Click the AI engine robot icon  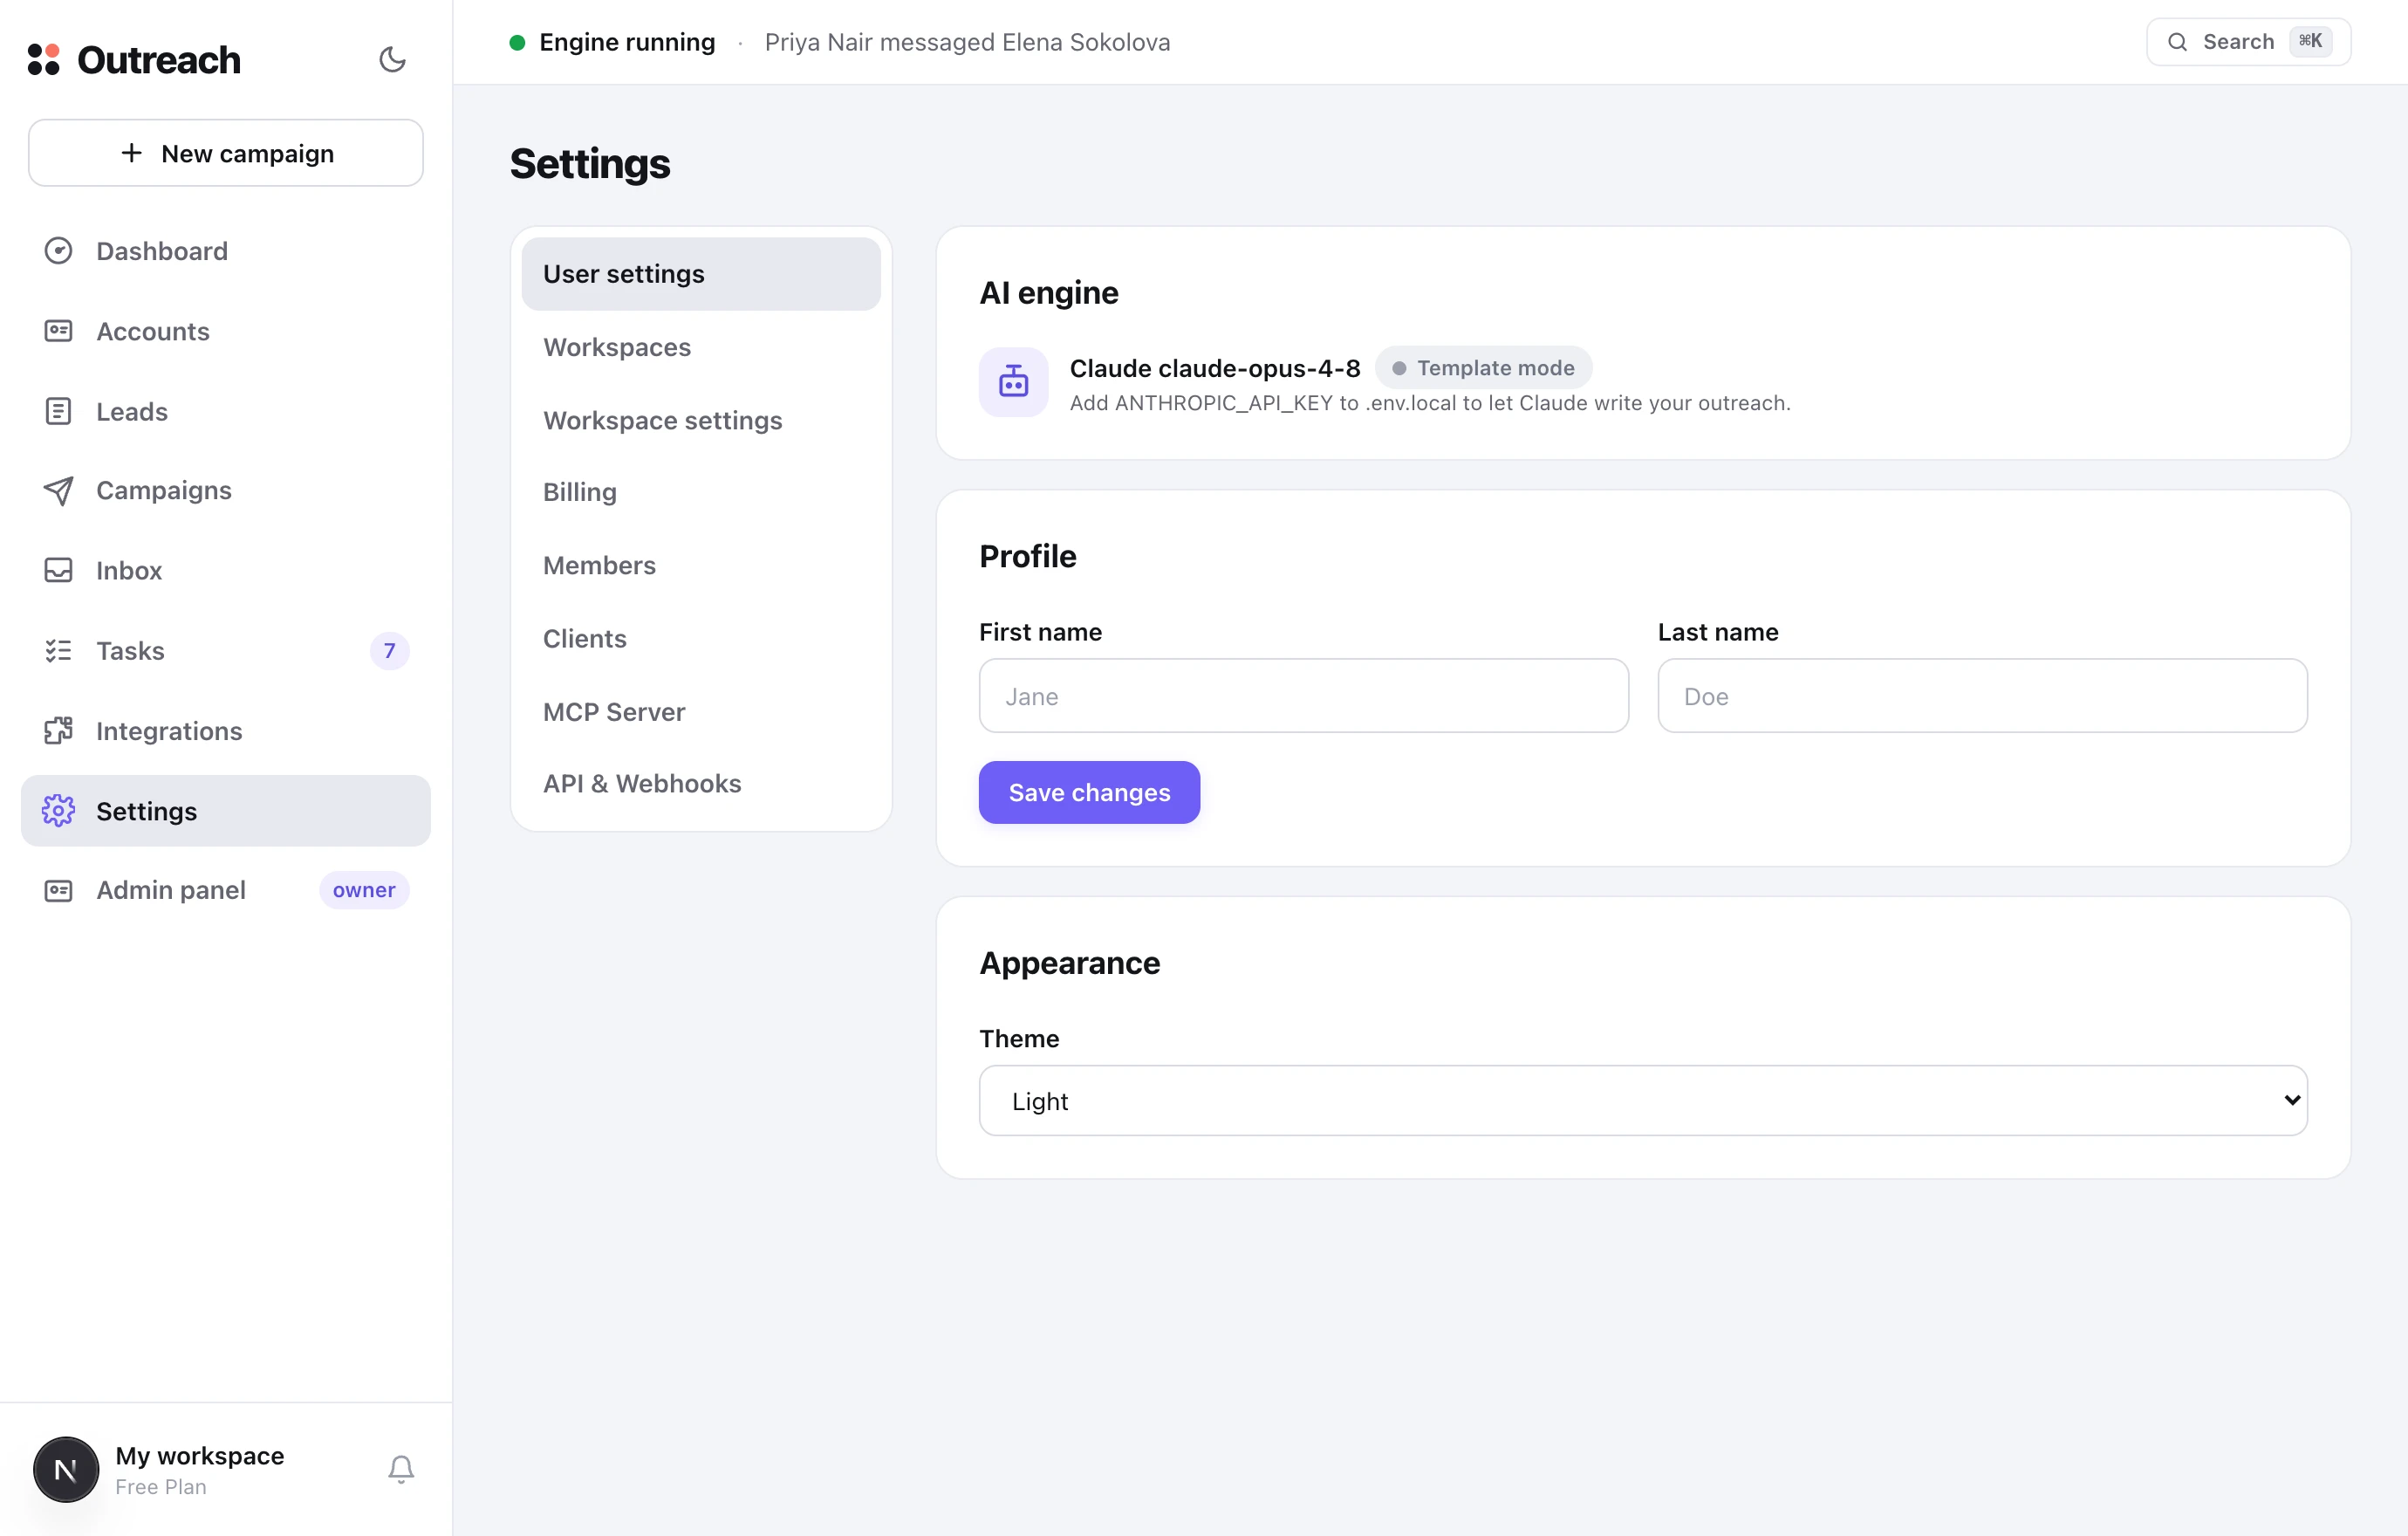coord(1013,382)
